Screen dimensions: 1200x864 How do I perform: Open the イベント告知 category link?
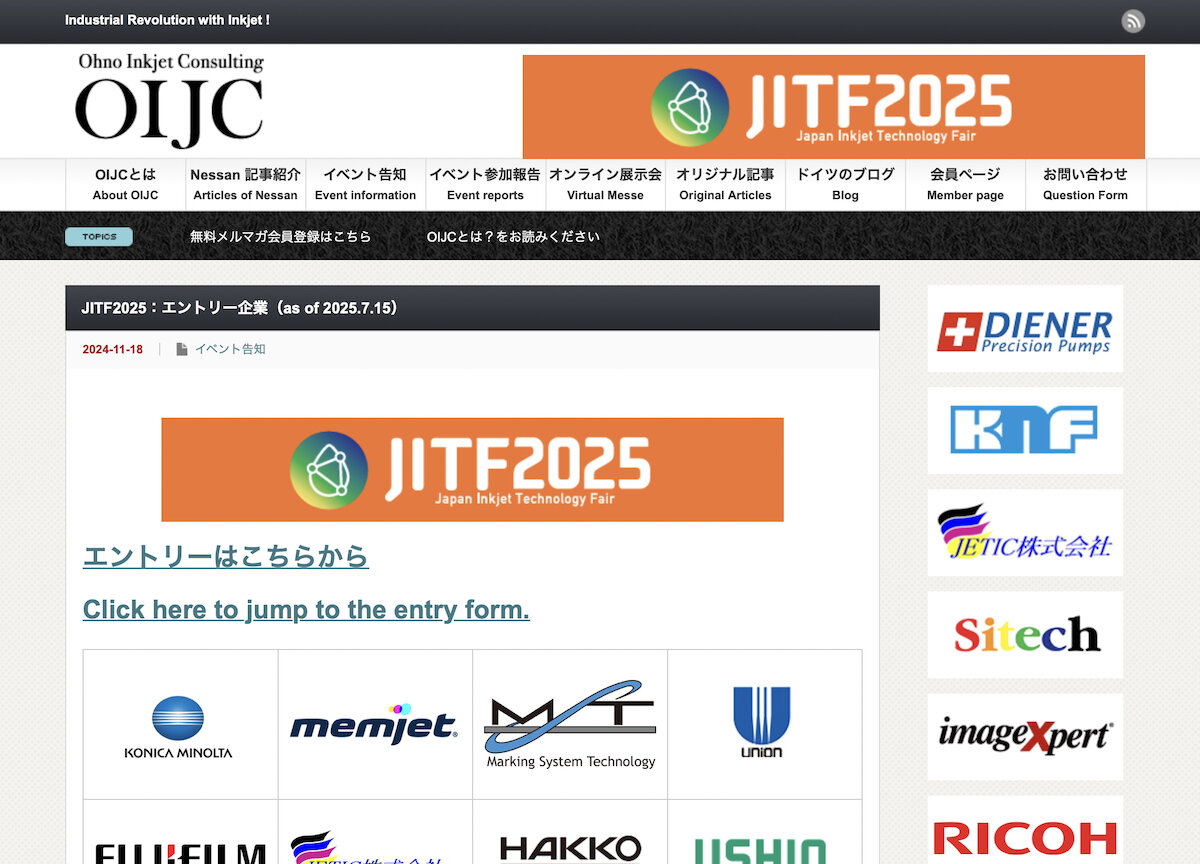(230, 349)
